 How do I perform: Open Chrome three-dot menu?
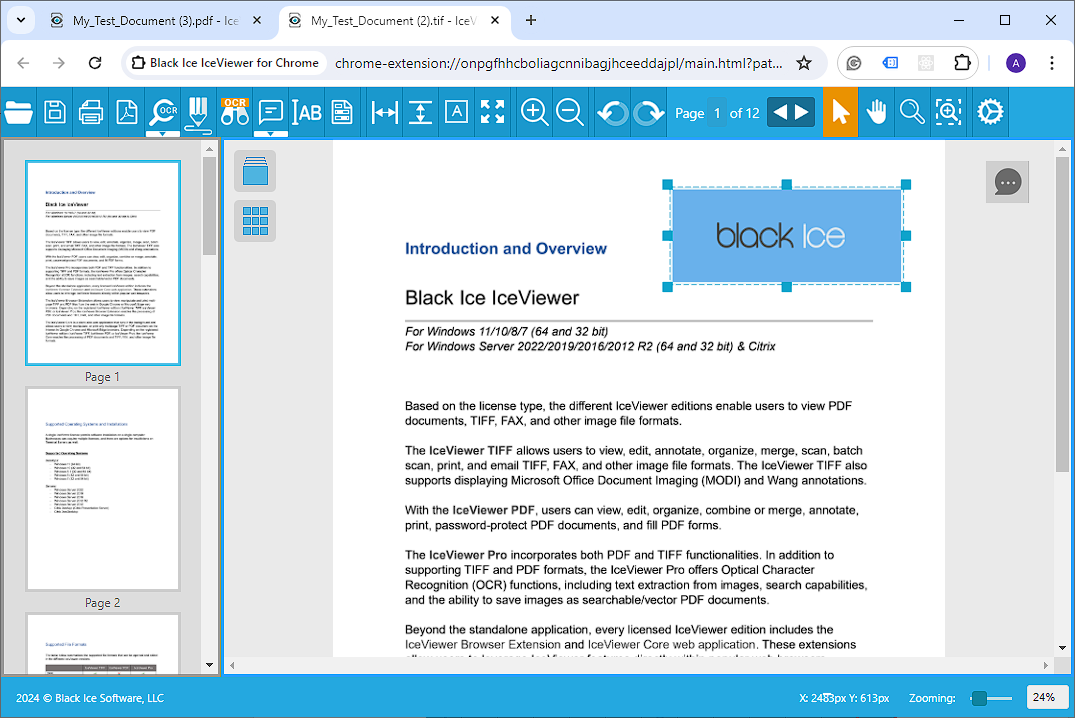click(1052, 63)
